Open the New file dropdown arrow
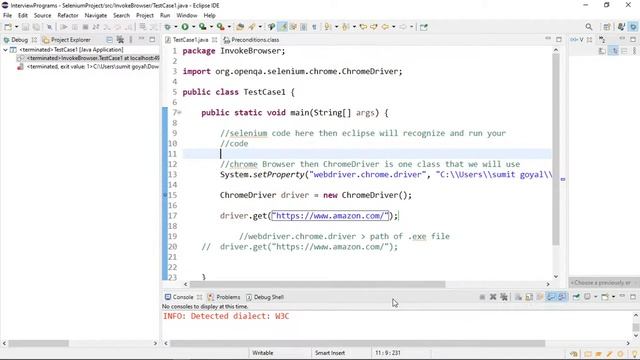Image resolution: width=640 pixels, height=360 pixels. [x=16, y=27]
